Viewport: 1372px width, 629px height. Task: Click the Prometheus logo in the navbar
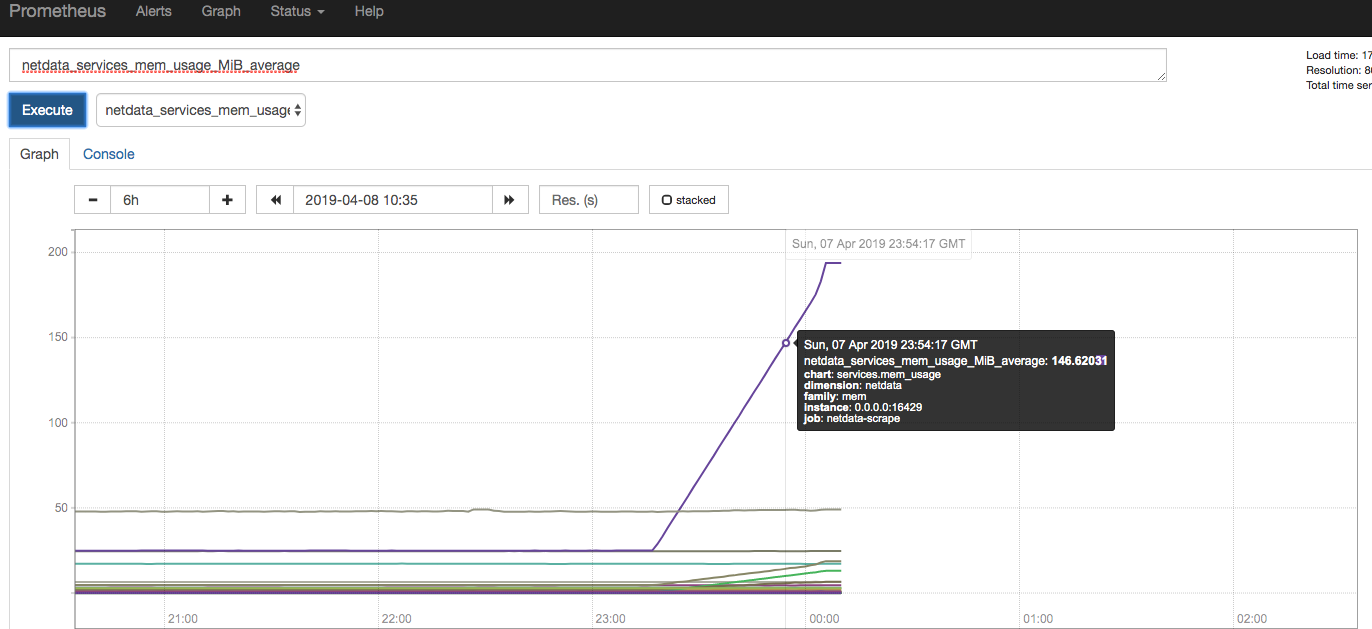coord(57,11)
